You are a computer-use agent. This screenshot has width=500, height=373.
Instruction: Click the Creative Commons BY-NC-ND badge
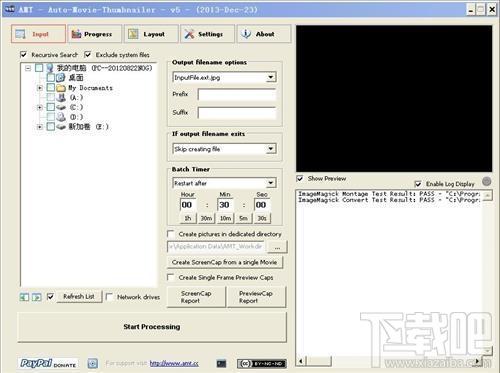click(261, 363)
